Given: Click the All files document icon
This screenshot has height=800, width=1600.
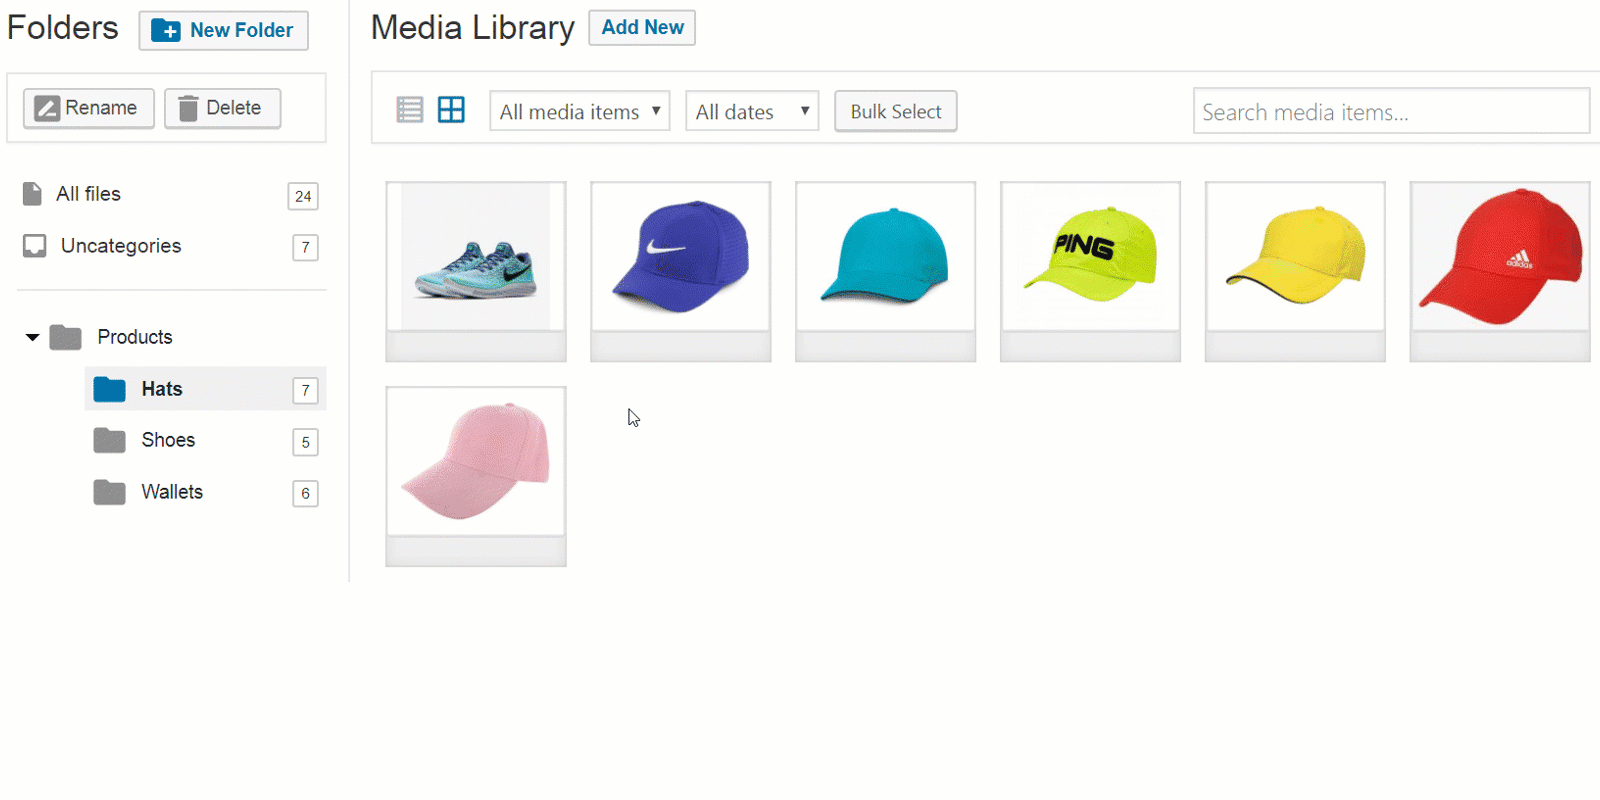Looking at the screenshot, I should [x=33, y=194].
